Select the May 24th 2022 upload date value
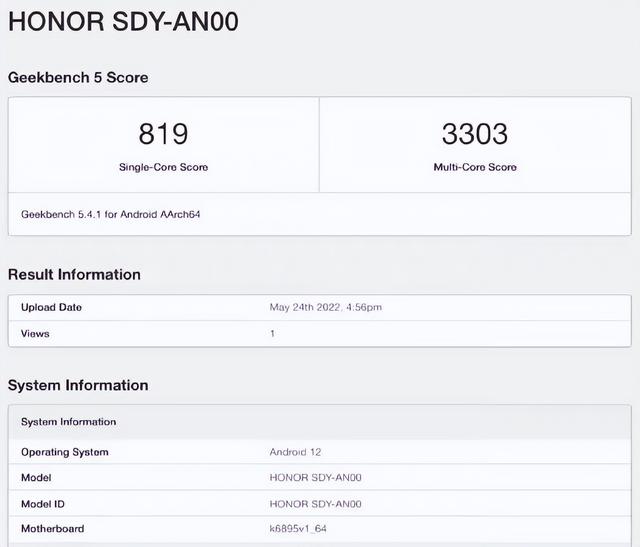 (325, 307)
